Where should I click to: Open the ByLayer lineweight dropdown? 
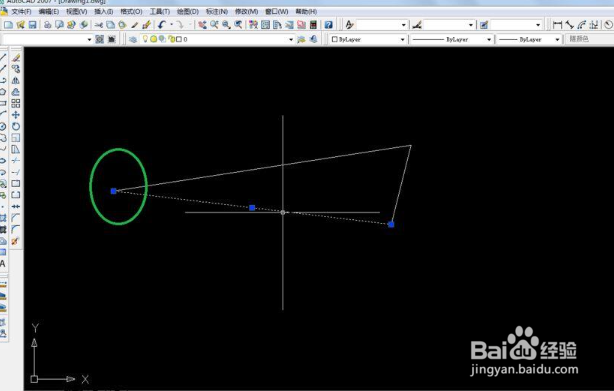click(x=557, y=40)
